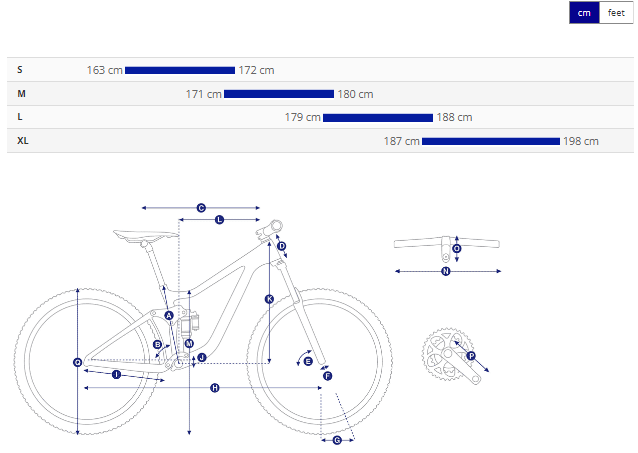
Task: Click the K marker on the bike frame
Action: point(269,299)
